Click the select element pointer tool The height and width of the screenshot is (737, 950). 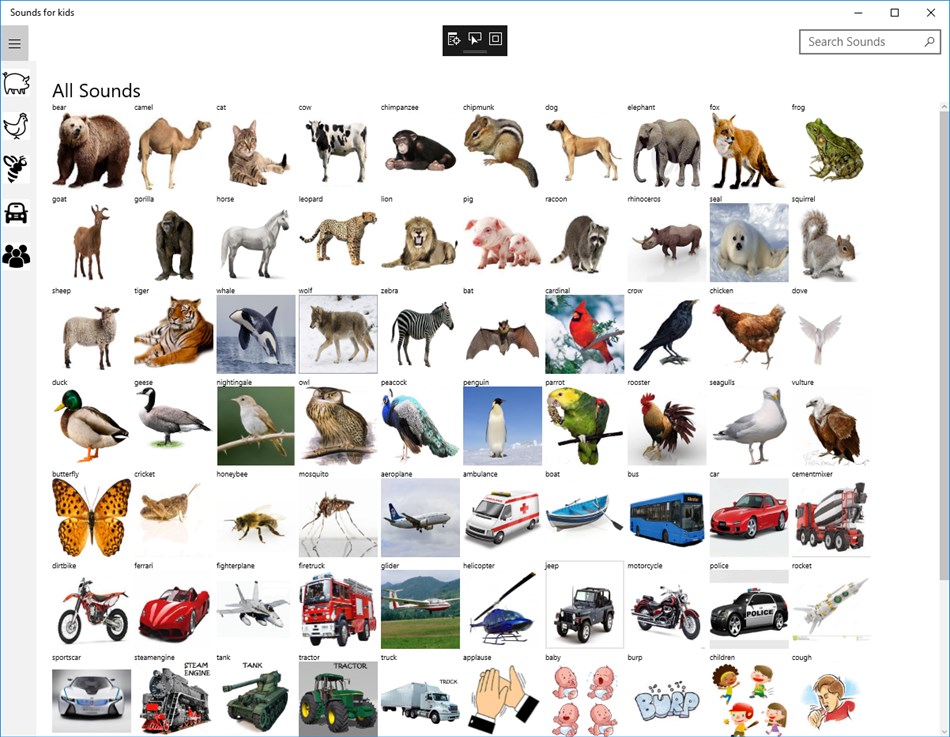(x=474, y=39)
